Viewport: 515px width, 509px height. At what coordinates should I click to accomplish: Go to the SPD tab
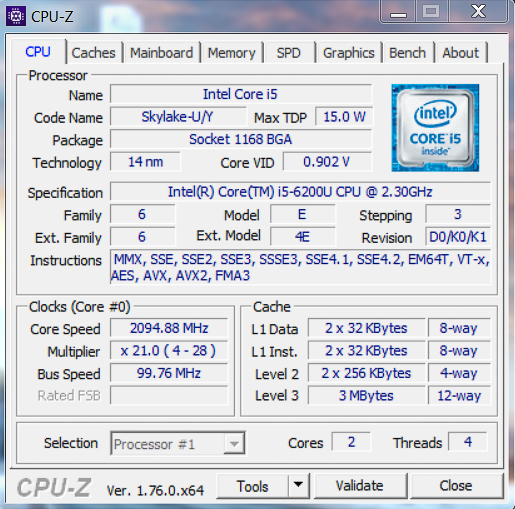pyautogui.click(x=289, y=53)
